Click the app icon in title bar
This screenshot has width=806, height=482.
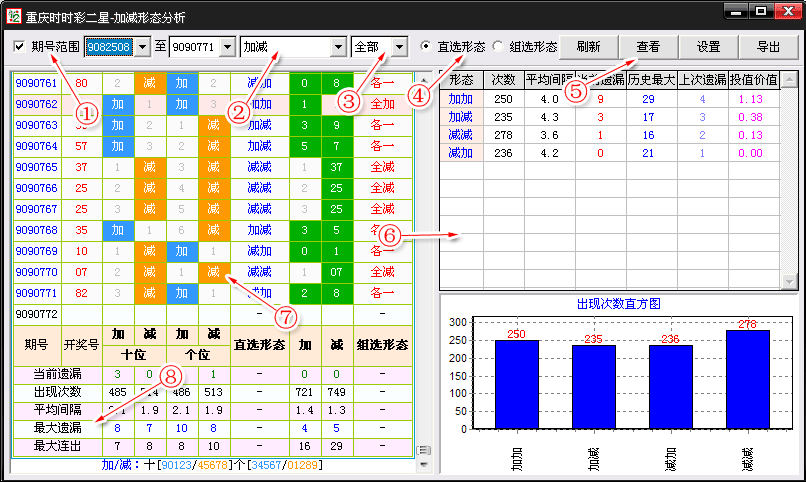point(13,13)
